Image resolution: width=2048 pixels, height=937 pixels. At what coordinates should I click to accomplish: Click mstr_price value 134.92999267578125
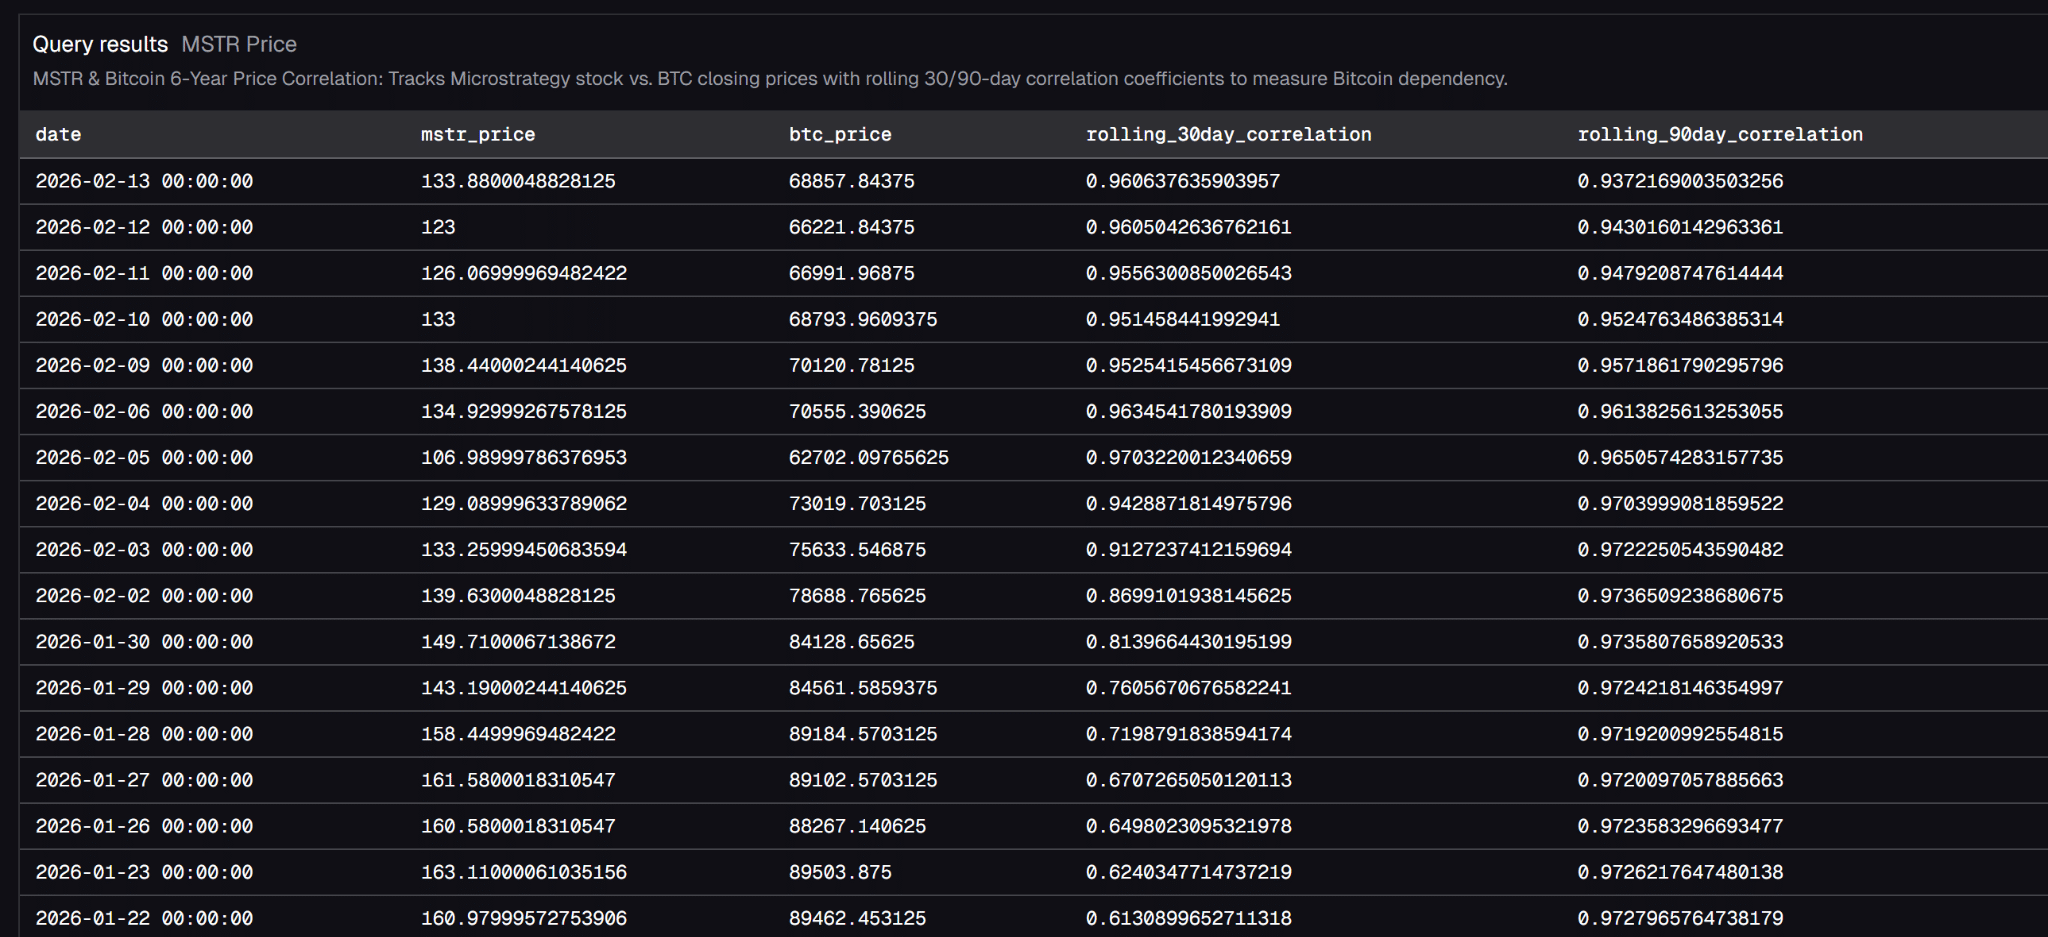pos(524,411)
